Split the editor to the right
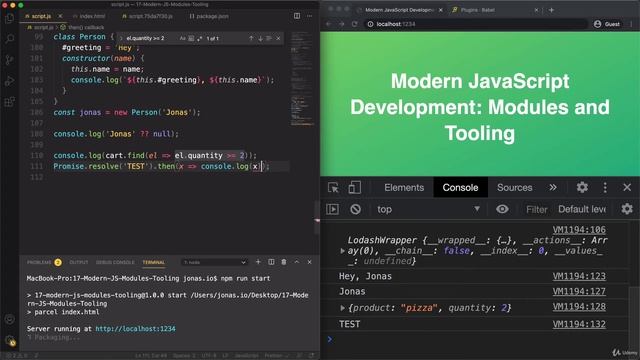 point(297,16)
